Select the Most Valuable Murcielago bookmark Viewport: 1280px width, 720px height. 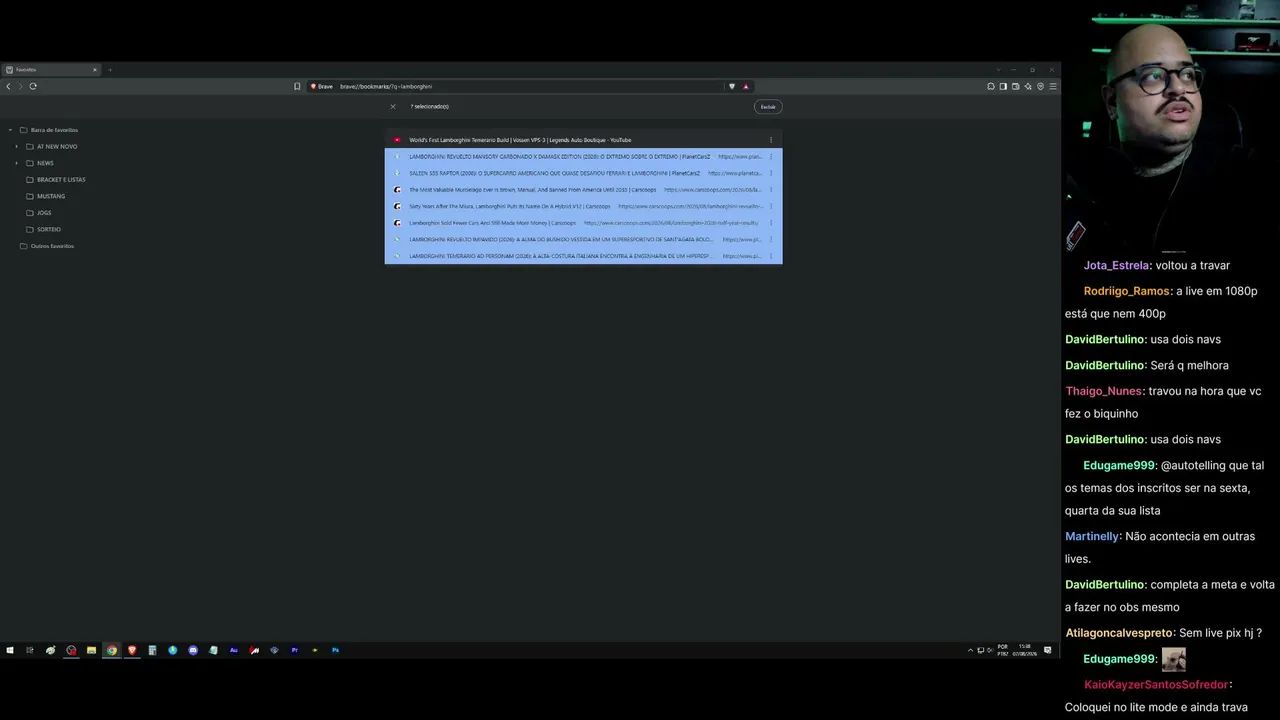(583, 190)
